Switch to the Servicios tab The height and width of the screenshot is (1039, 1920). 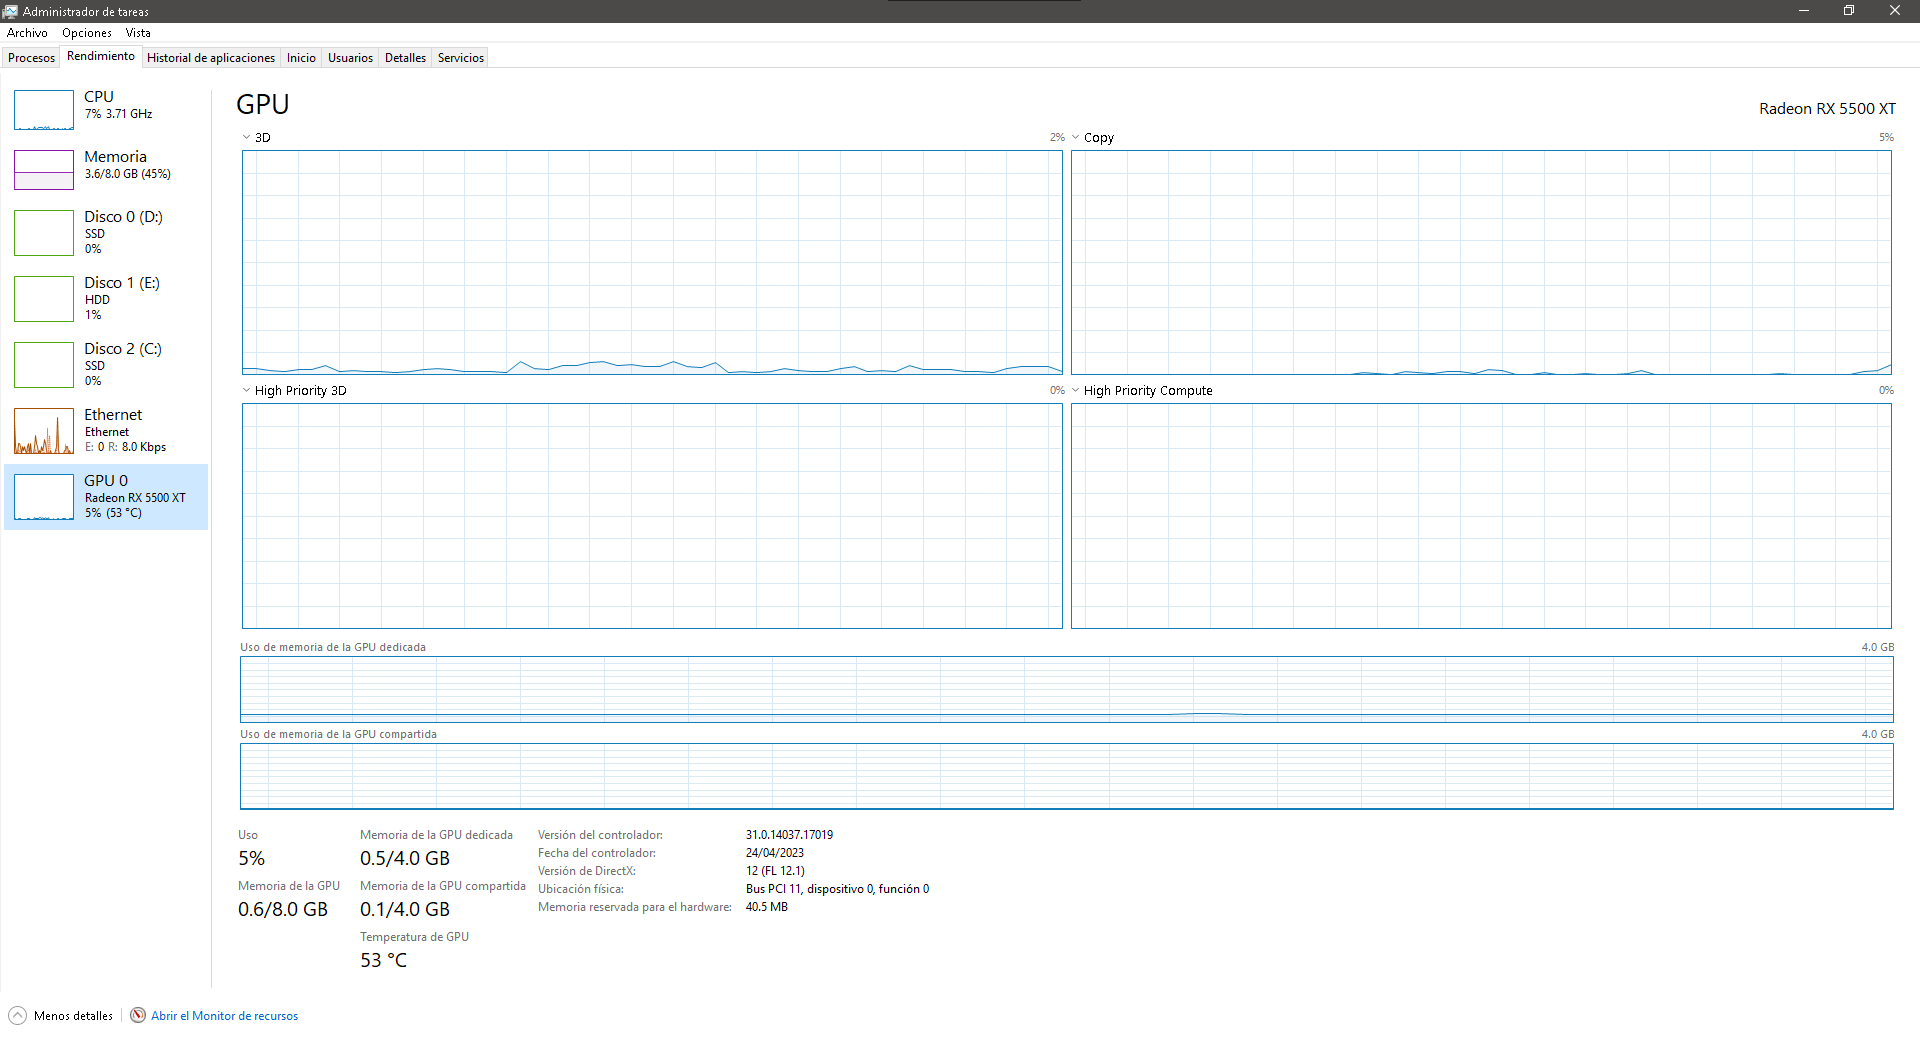click(461, 58)
